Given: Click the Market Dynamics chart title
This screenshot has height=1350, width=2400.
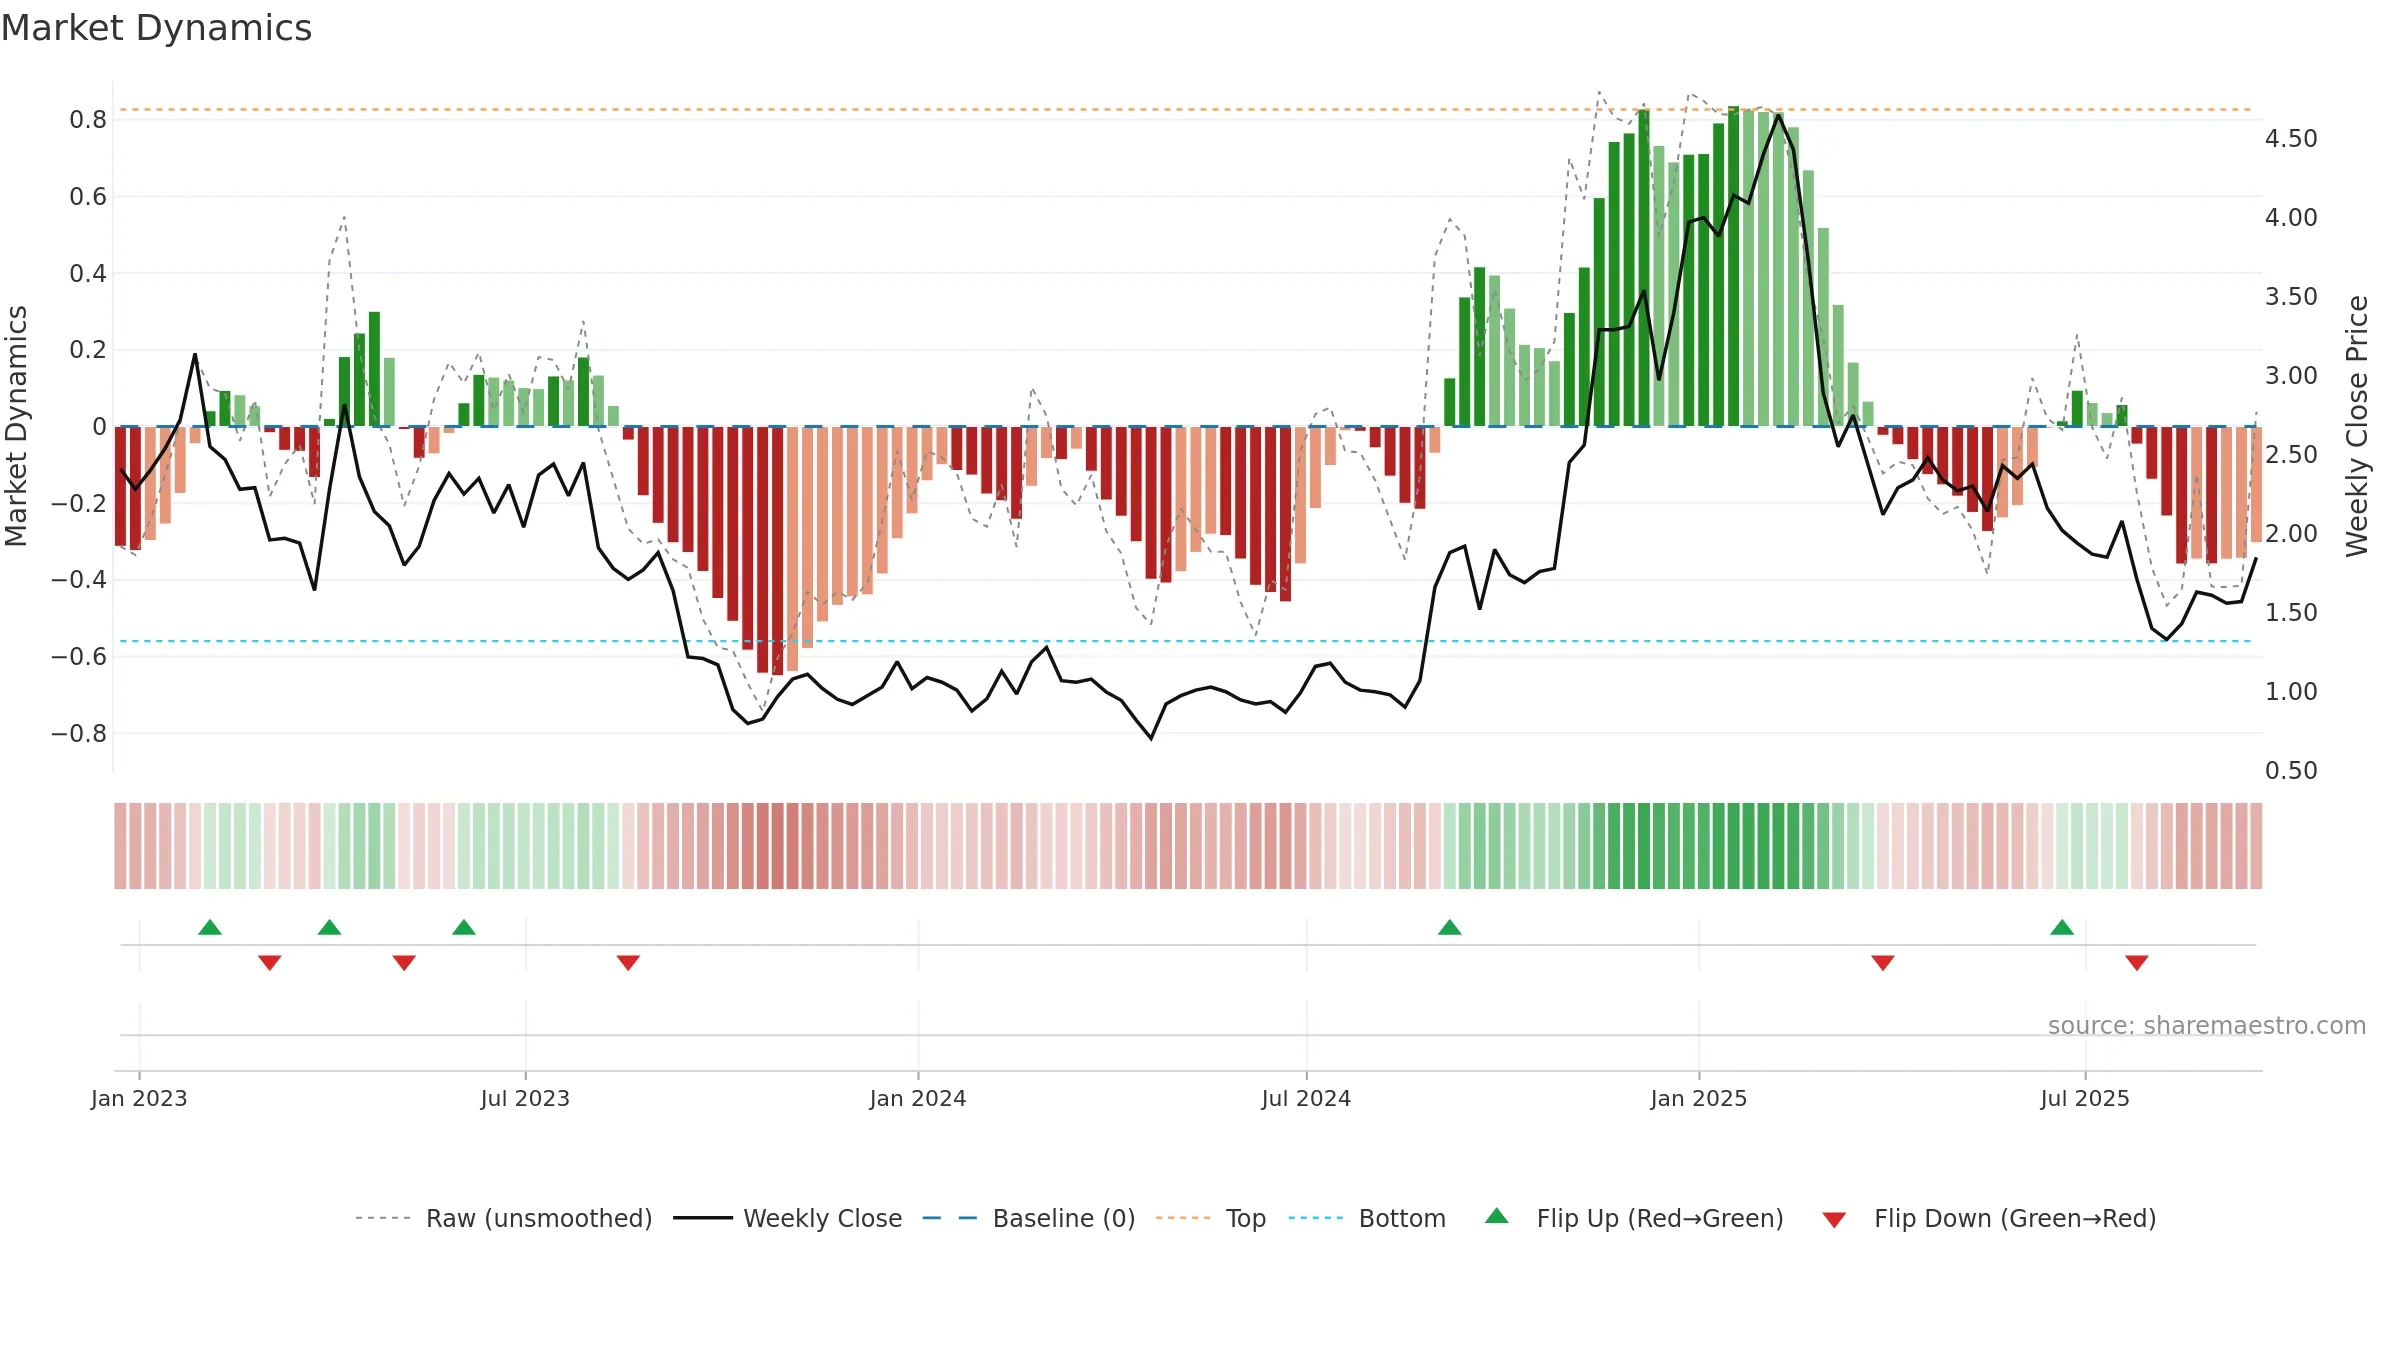Looking at the screenshot, I should (157, 28).
